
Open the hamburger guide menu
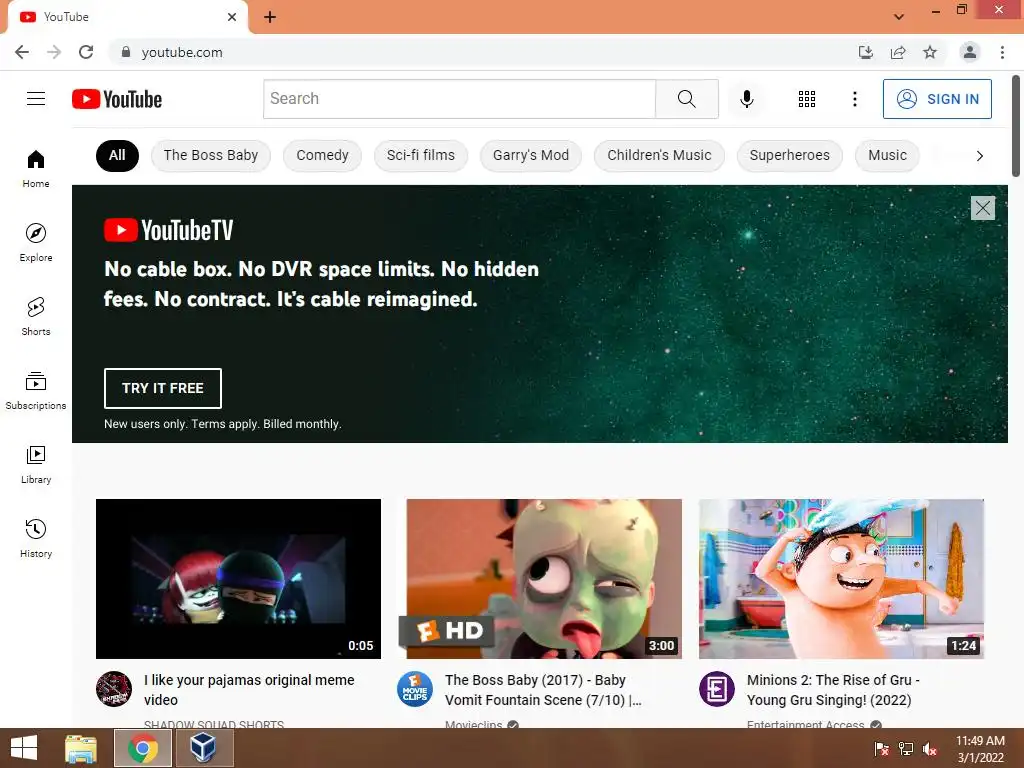[36, 99]
